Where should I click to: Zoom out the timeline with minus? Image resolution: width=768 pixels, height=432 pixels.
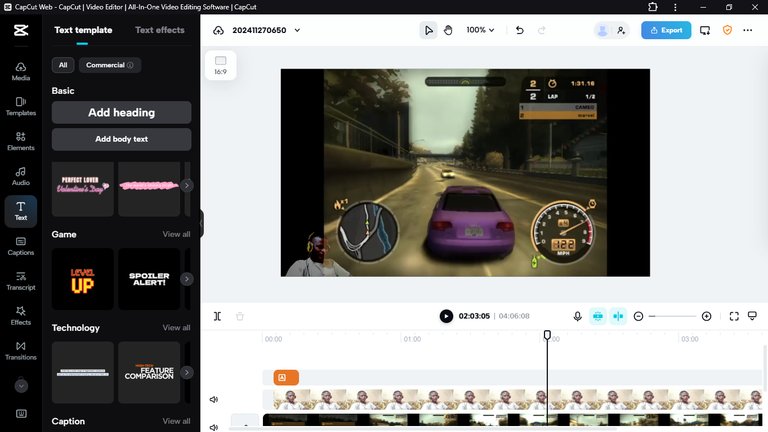pos(638,316)
